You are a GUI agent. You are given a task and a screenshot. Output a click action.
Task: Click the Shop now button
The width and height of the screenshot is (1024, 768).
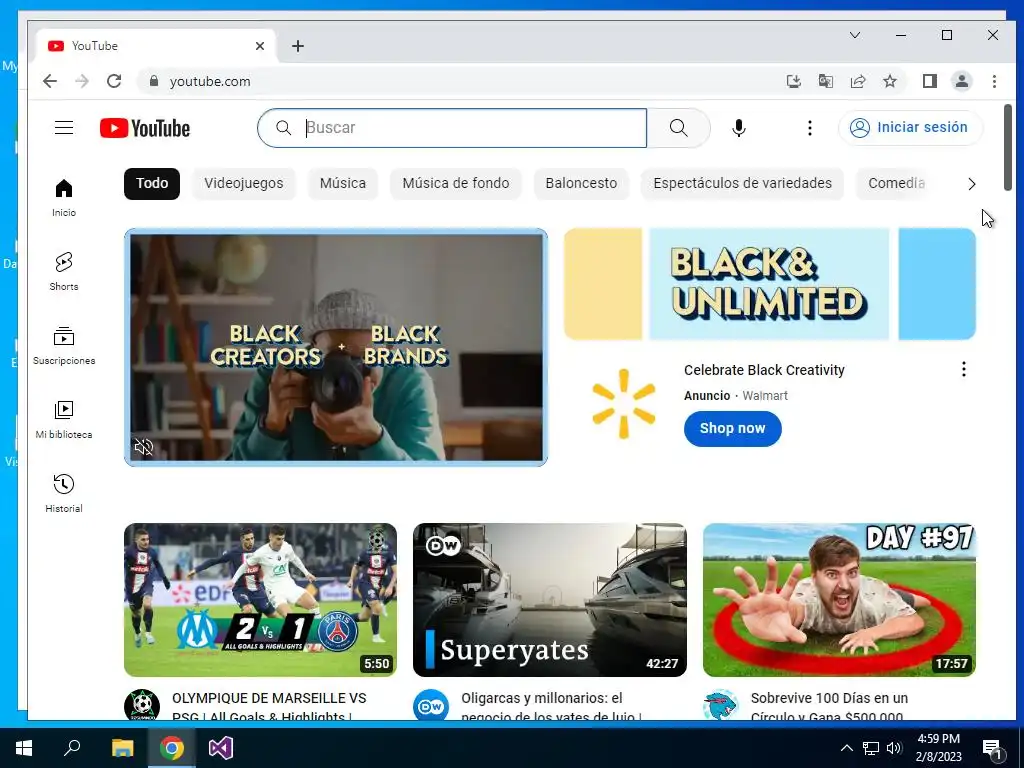pyautogui.click(x=733, y=428)
